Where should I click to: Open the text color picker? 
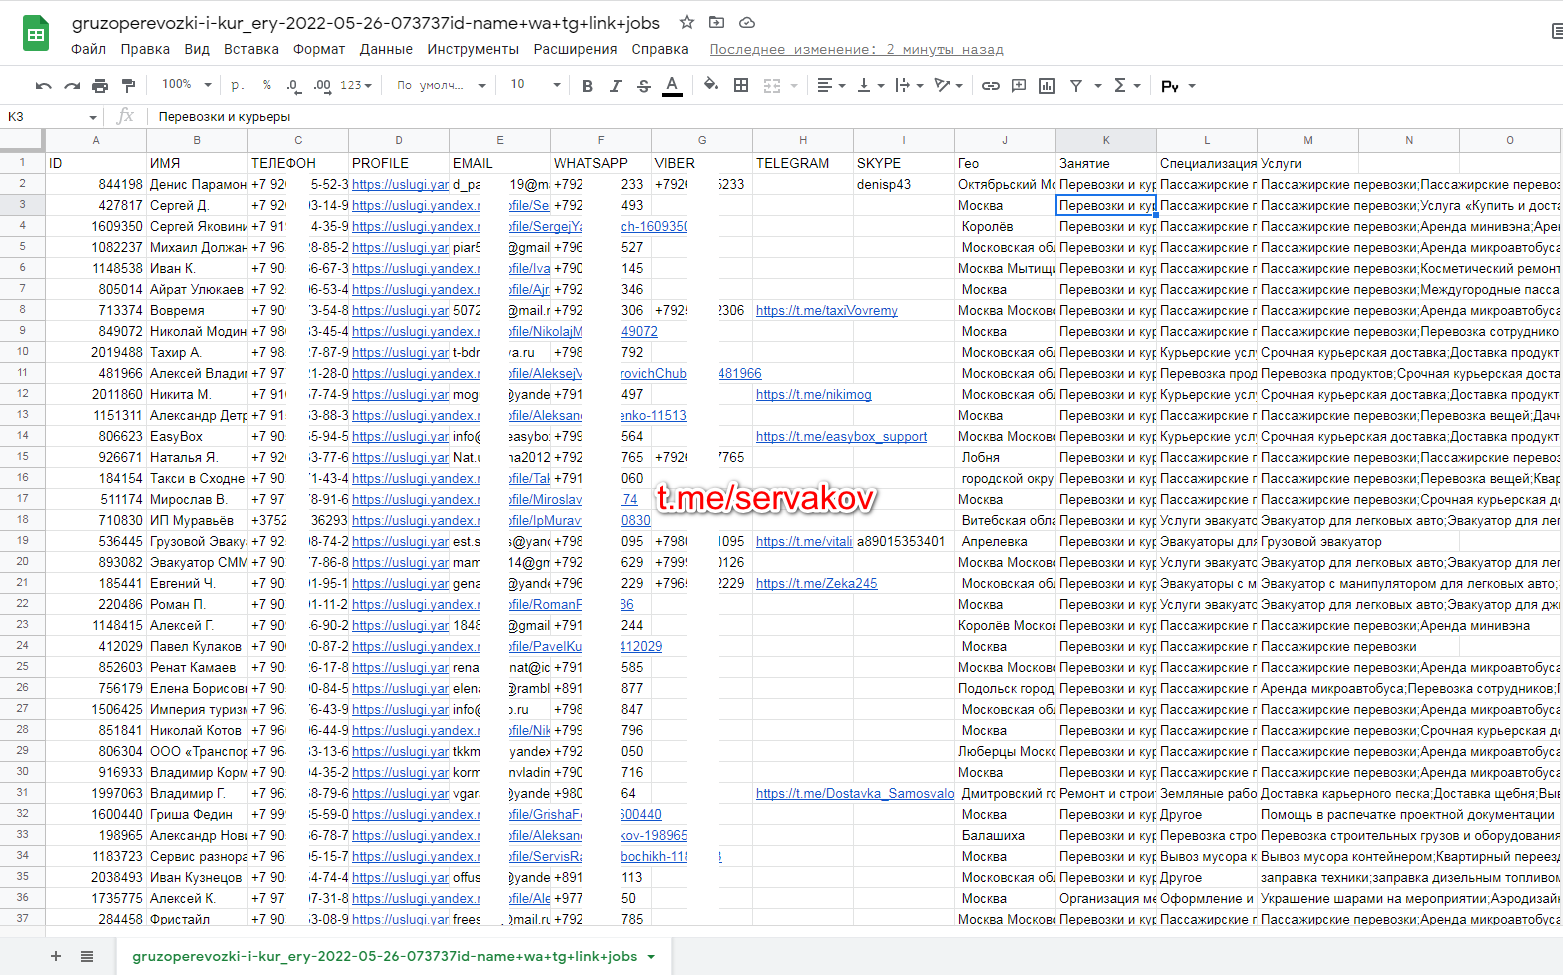(x=672, y=86)
